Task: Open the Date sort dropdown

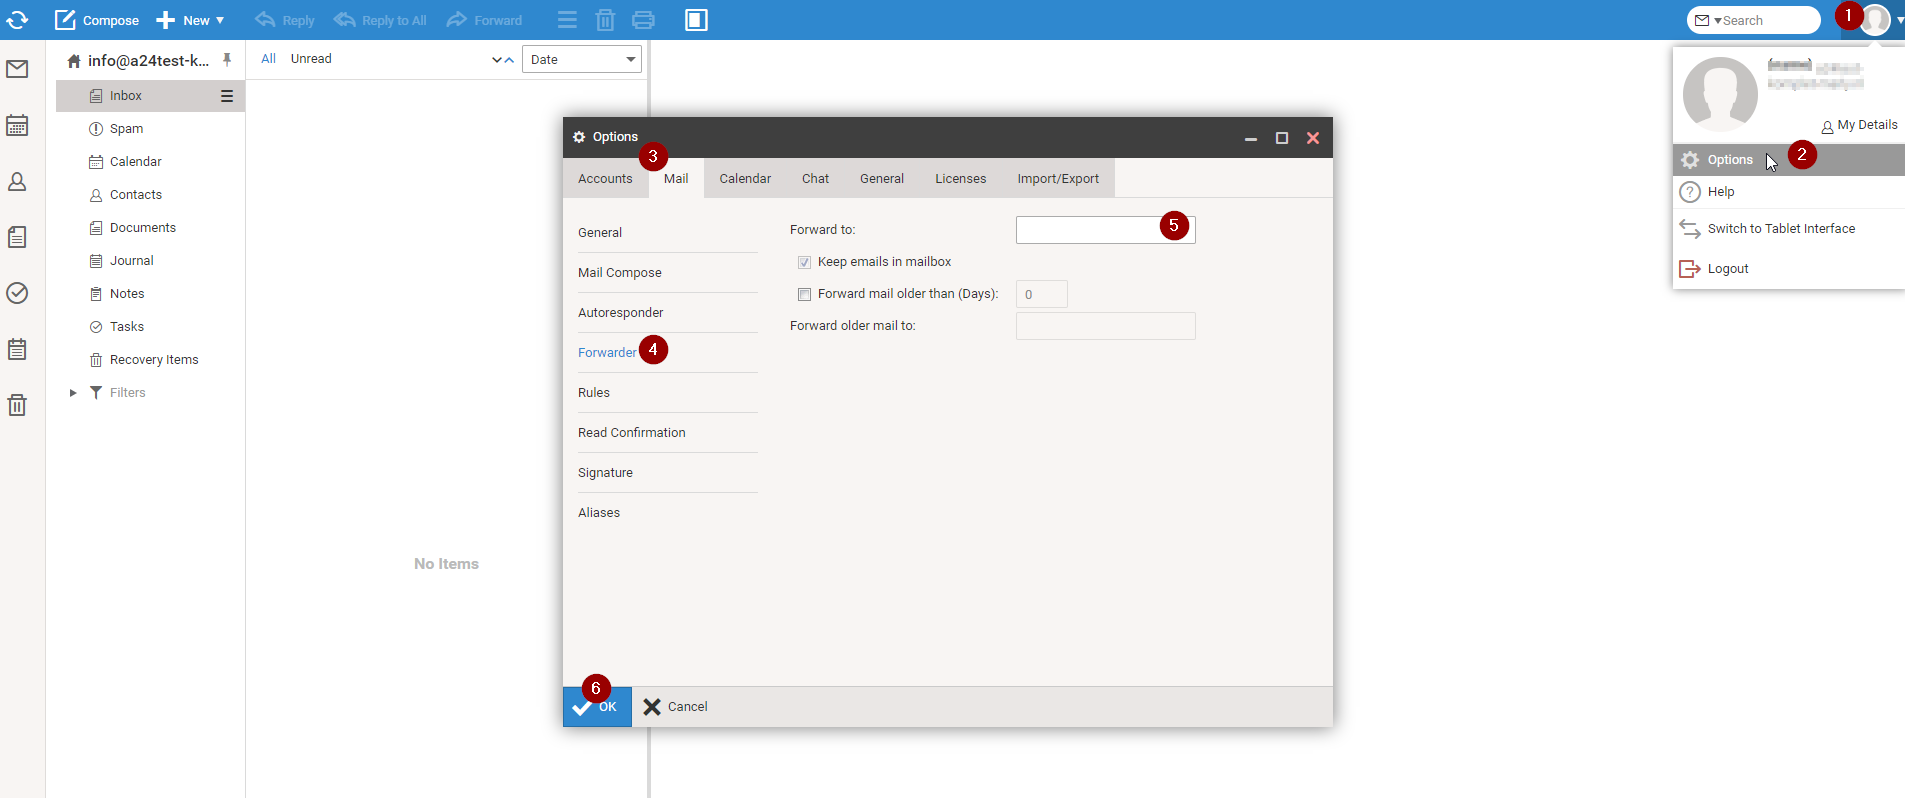Action: tap(581, 60)
